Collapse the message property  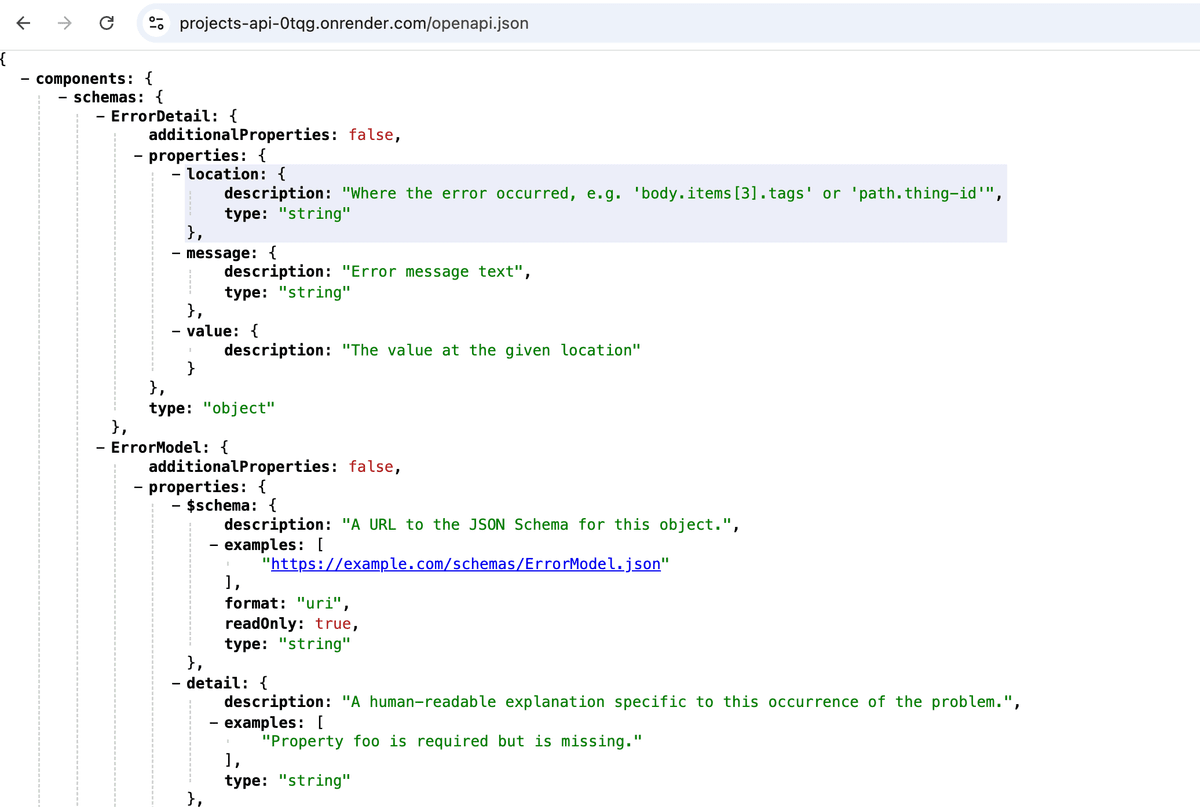(174, 252)
